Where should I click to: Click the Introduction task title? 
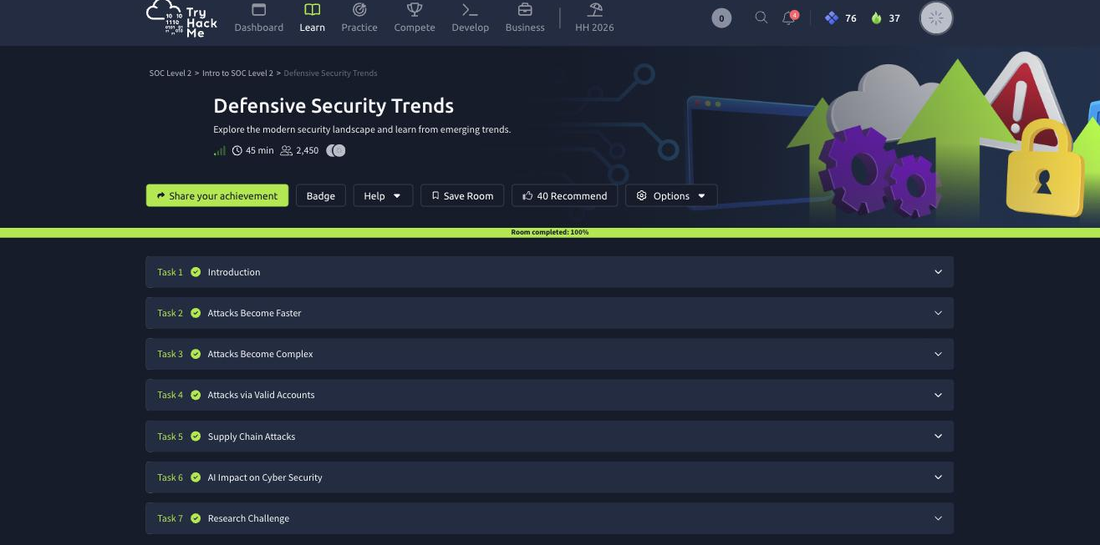[x=234, y=272]
